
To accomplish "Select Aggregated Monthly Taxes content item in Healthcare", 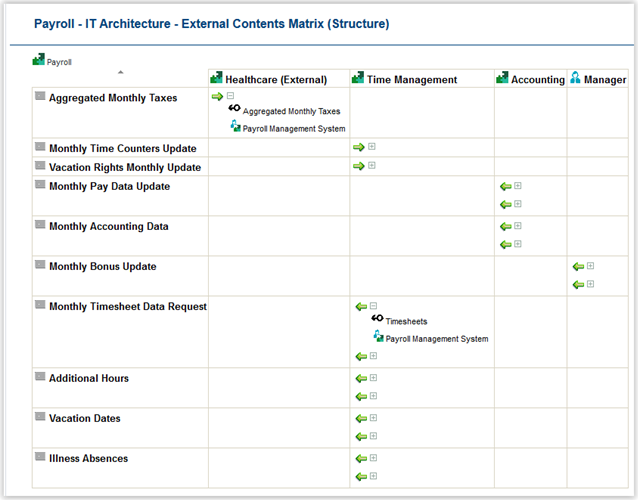I will 291,112.
